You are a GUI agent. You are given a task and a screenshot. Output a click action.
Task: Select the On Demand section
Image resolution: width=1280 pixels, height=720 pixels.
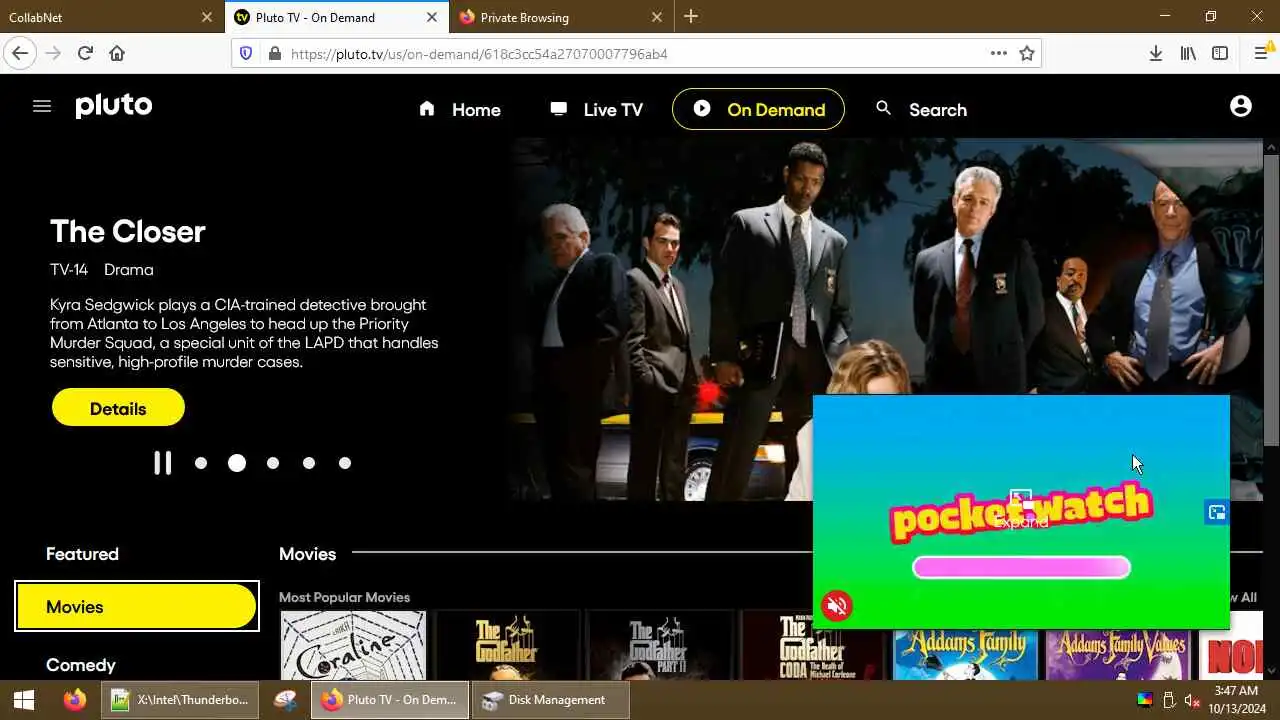(758, 109)
